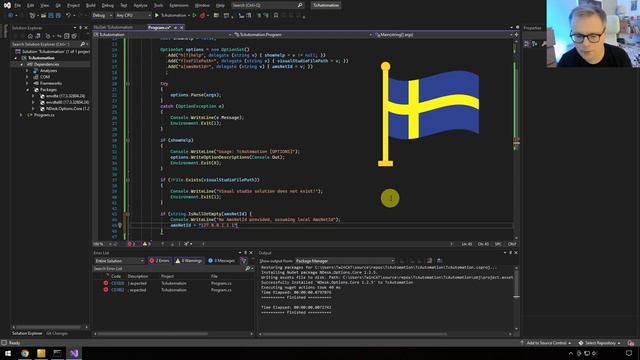
Task: Collapse the Dependencies node
Action: (22, 64)
